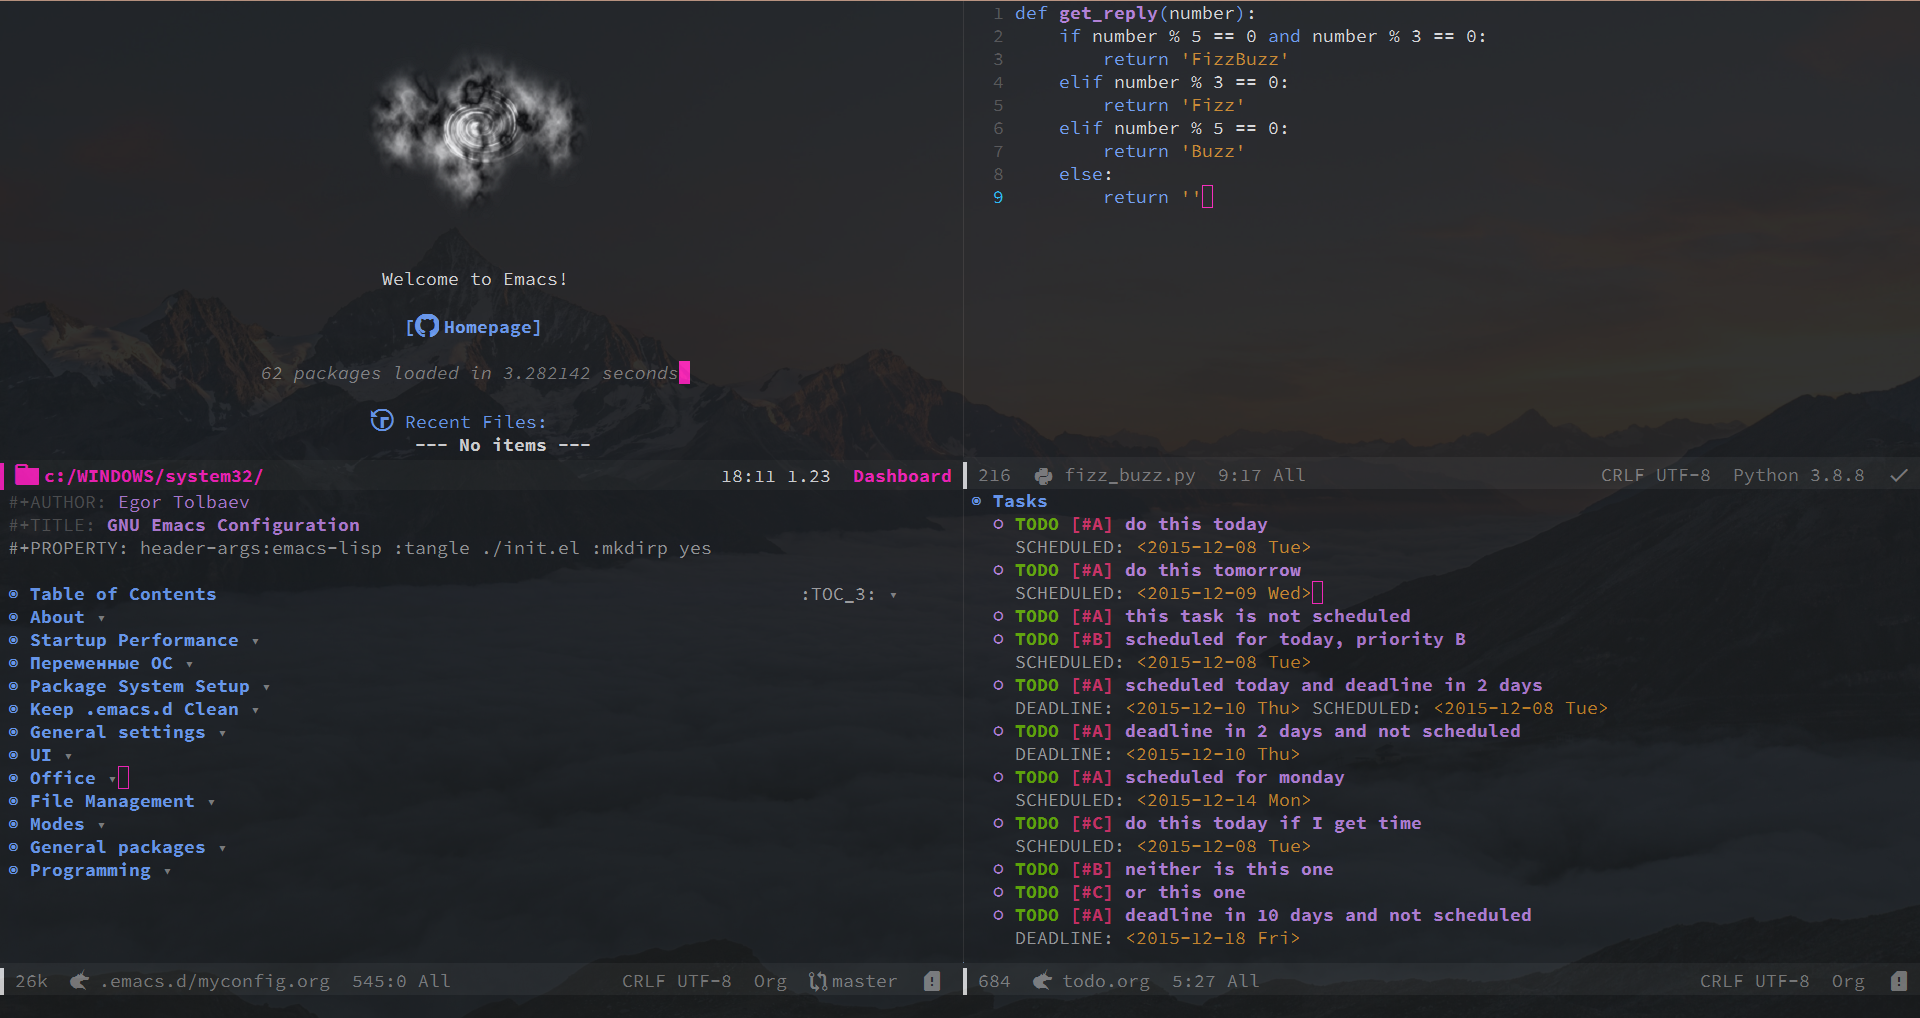Viewport: 1920px width, 1018px height.
Task: Click the Org mode label in myconfig.org modeline
Action: click(770, 981)
